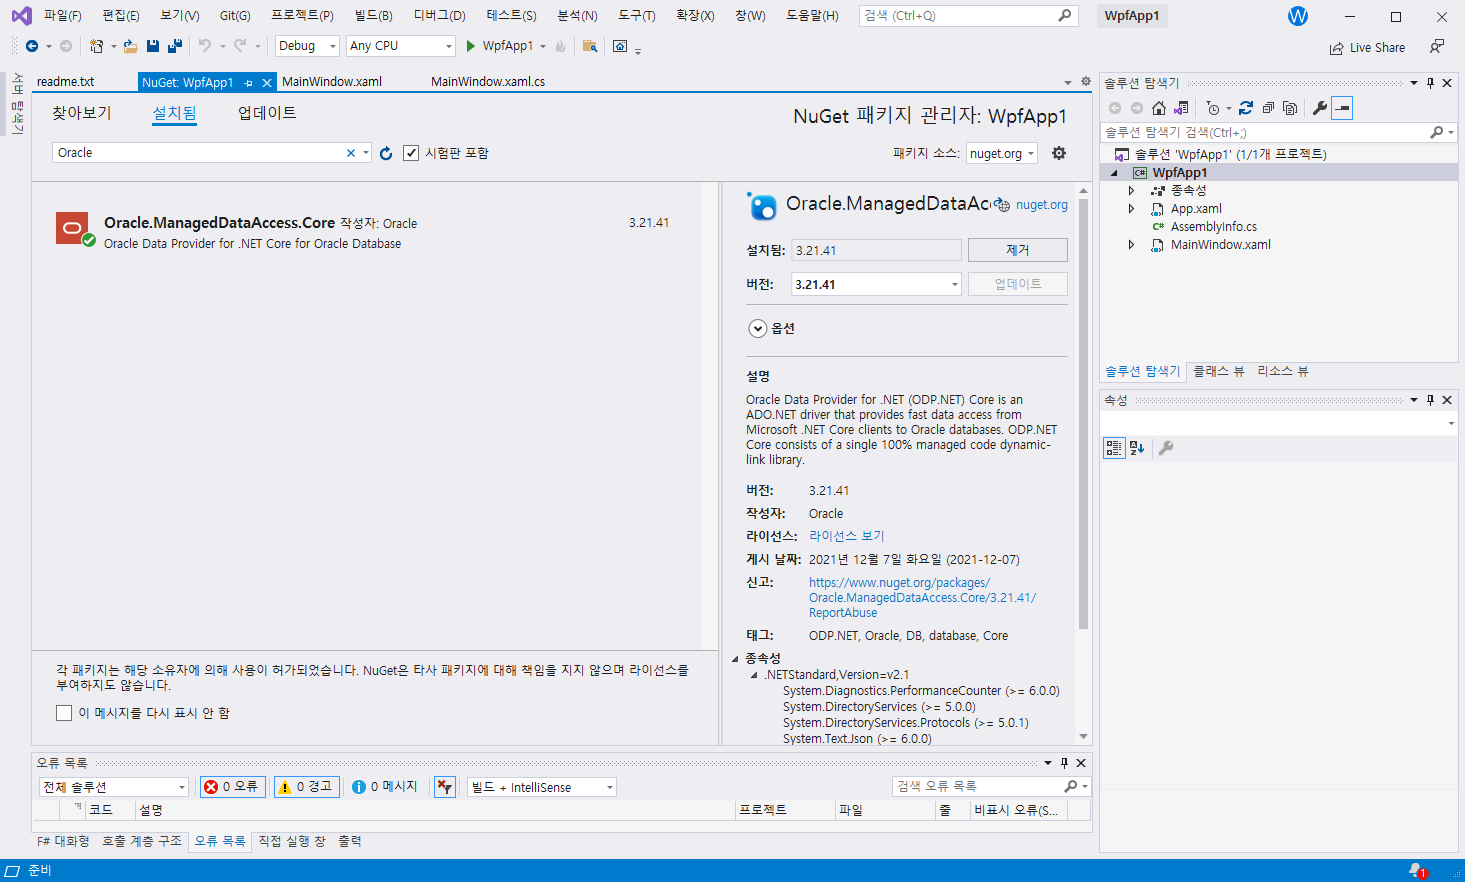Screen dimensions: 1465x882
Task: Open properties wrench in Solution Explorer toolbar
Action: coord(1320,108)
